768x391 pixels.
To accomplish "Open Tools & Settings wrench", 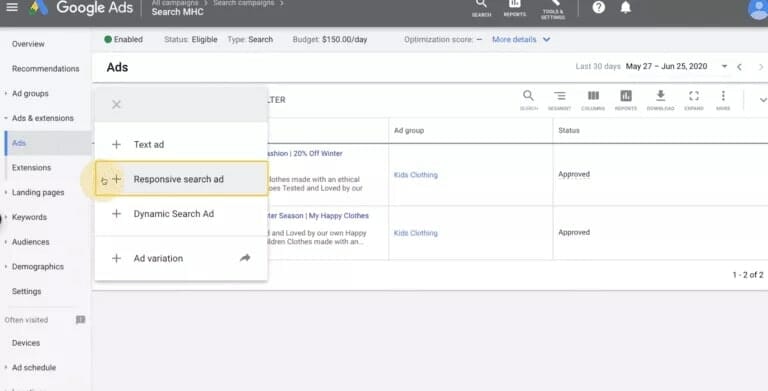I will [x=553, y=9].
